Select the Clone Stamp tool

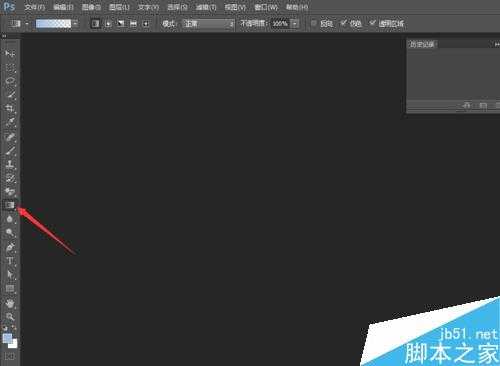pyautogui.click(x=10, y=164)
